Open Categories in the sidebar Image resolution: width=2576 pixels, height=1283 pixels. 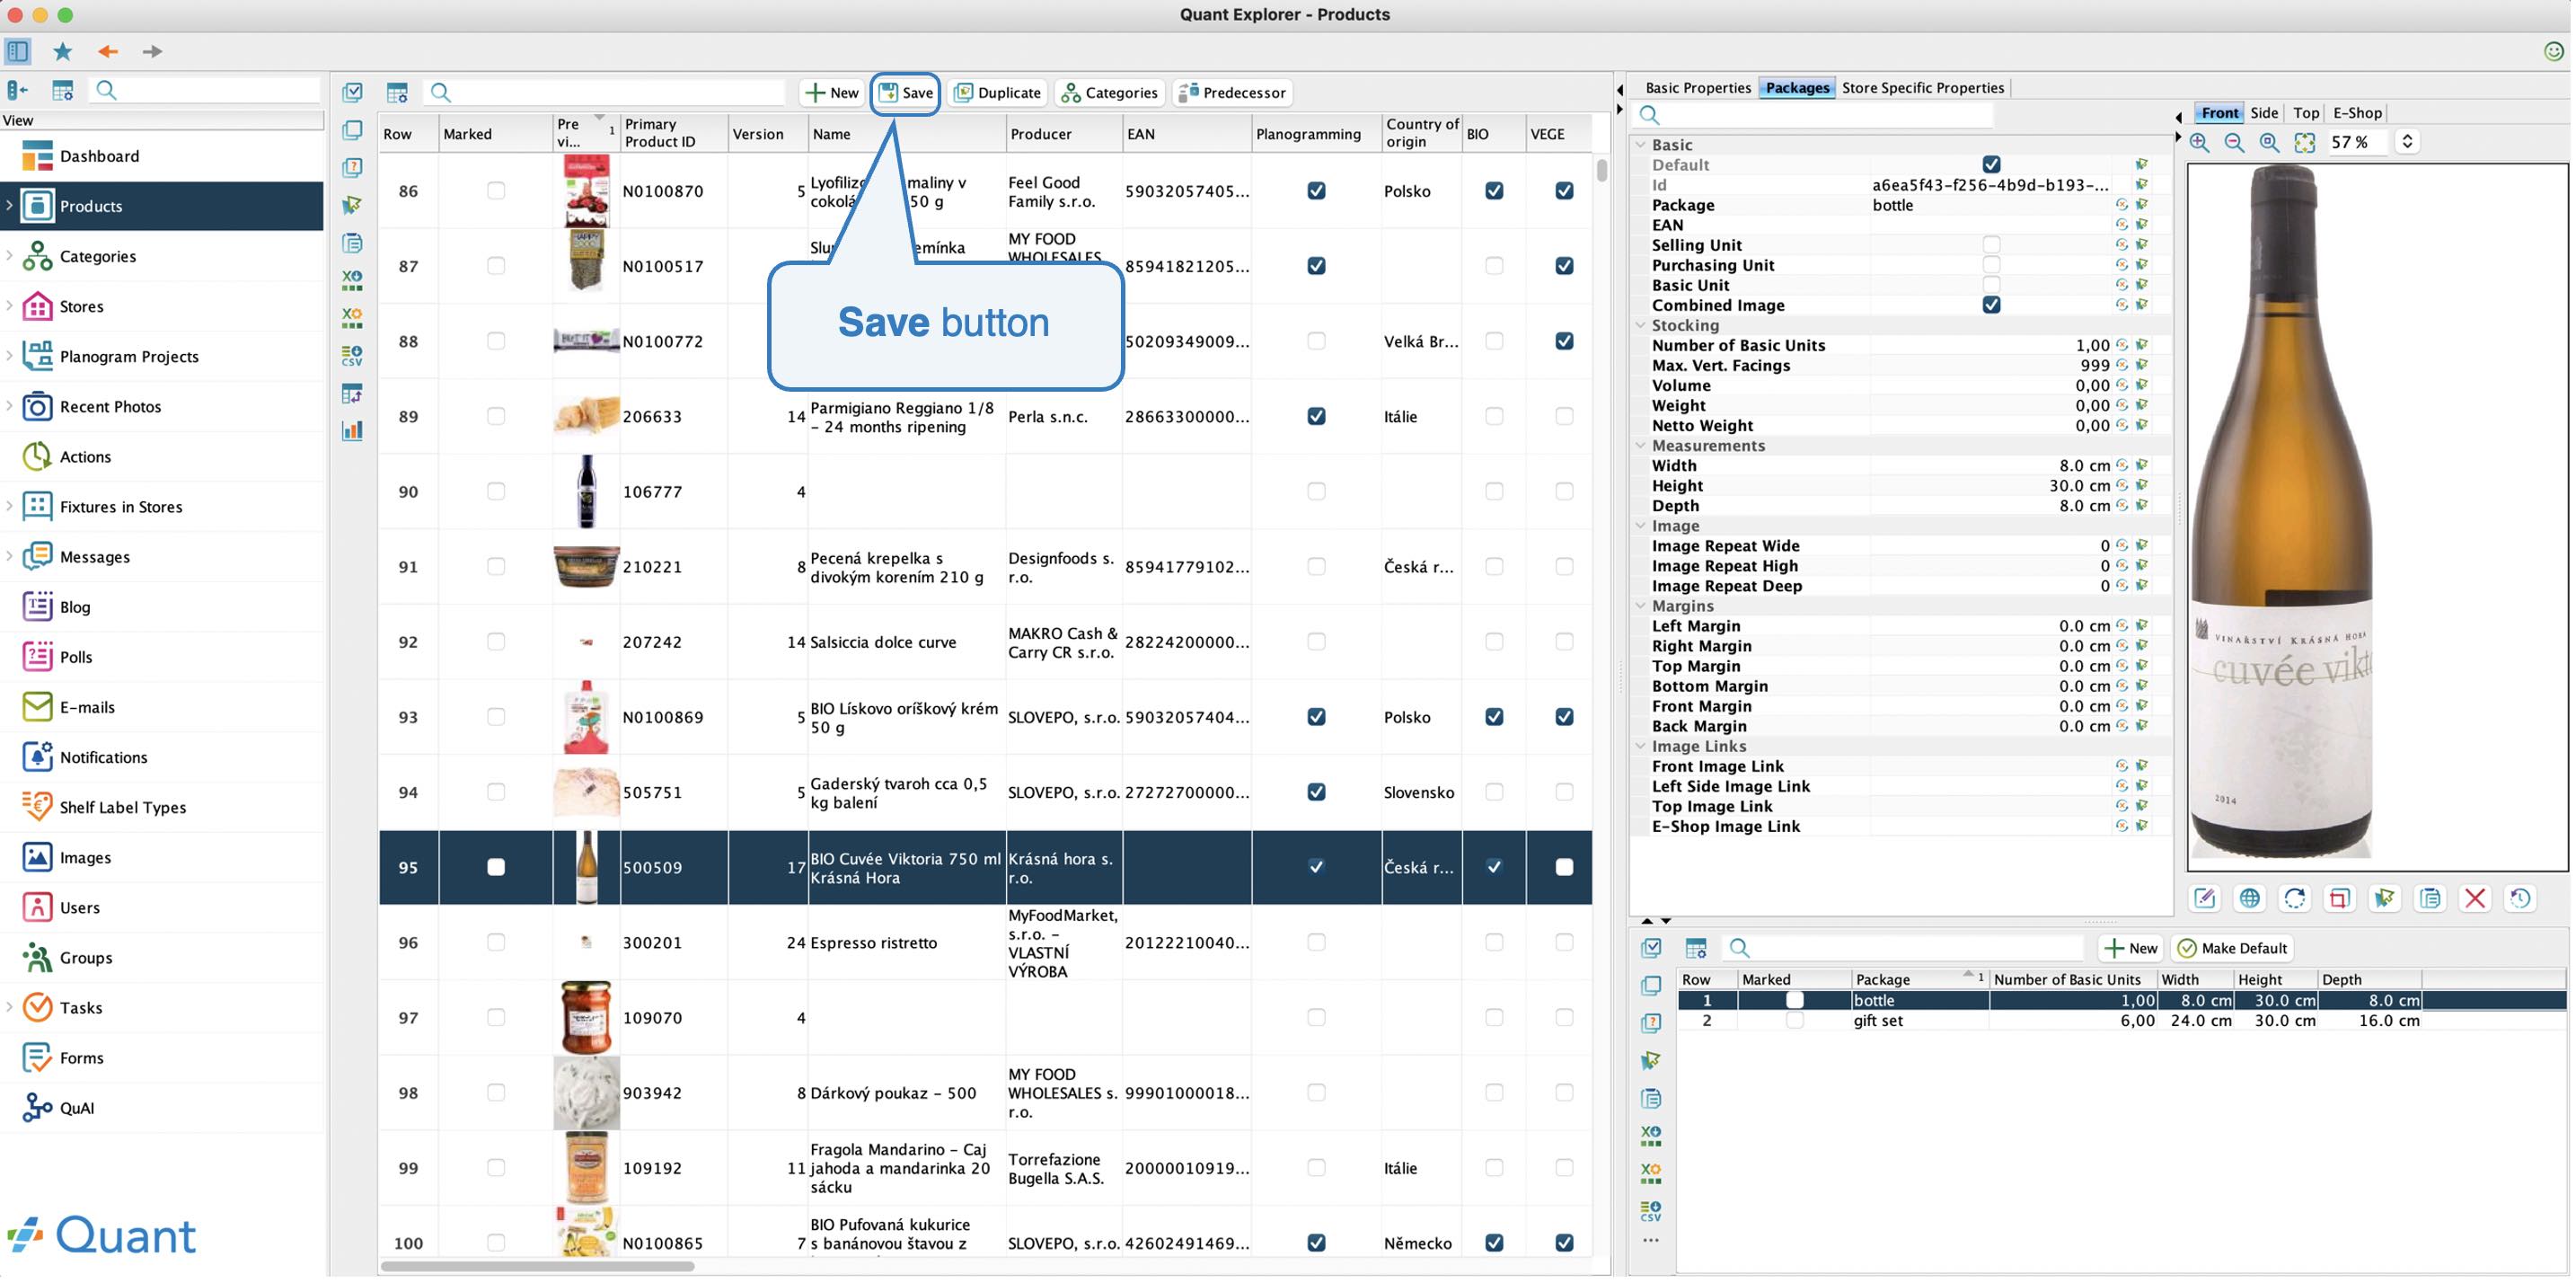point(162,256)
